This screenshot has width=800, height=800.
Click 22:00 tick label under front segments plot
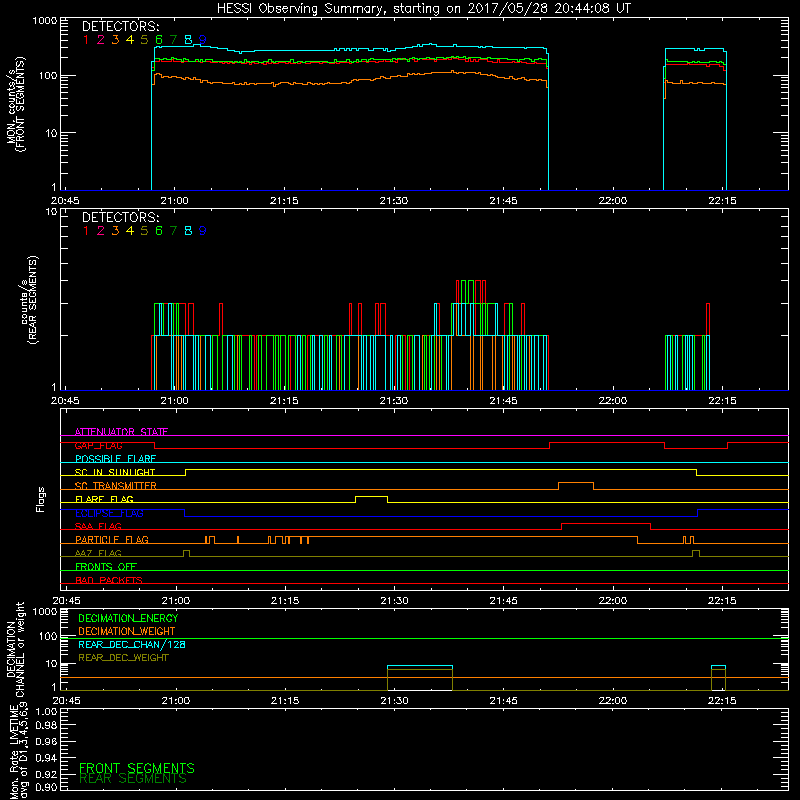(x=613, y=201)
